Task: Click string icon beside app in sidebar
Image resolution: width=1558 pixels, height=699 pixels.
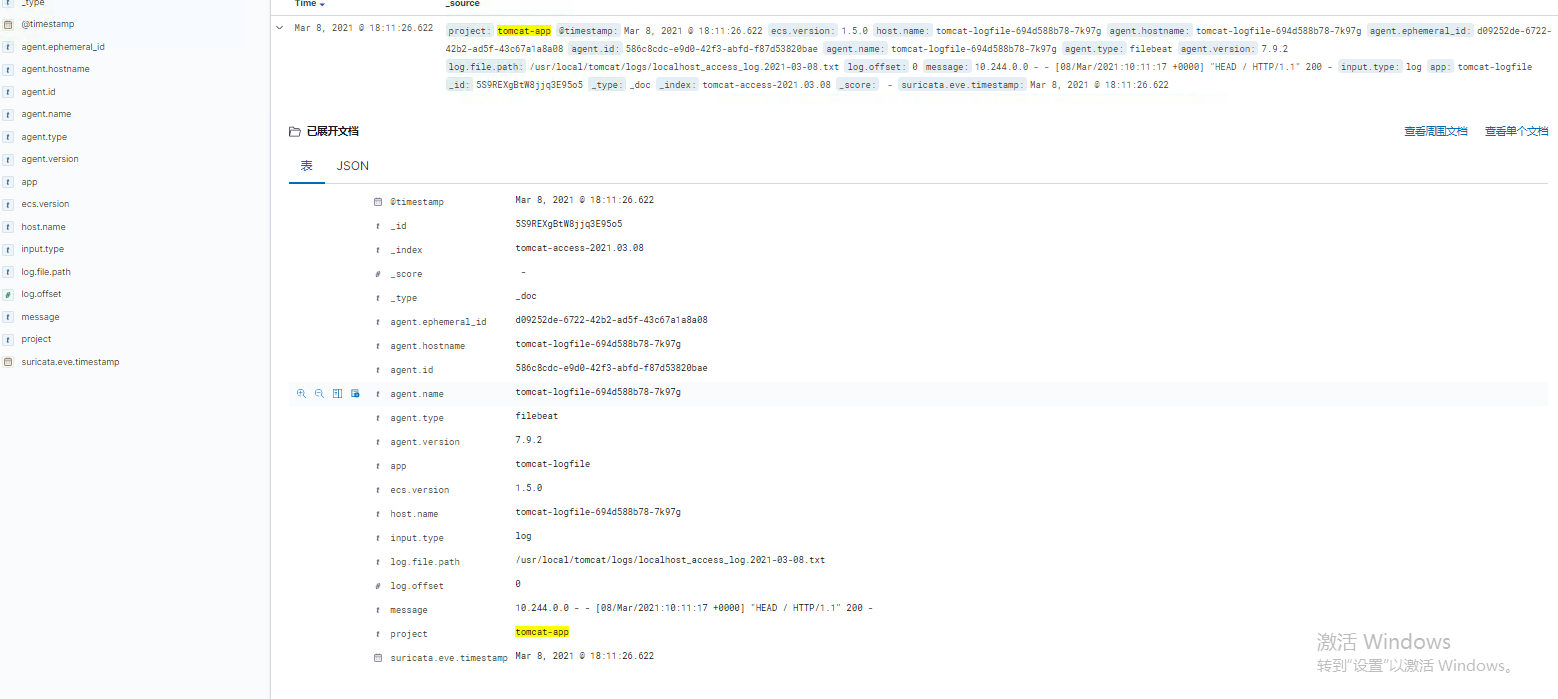Action: point(8,182)
